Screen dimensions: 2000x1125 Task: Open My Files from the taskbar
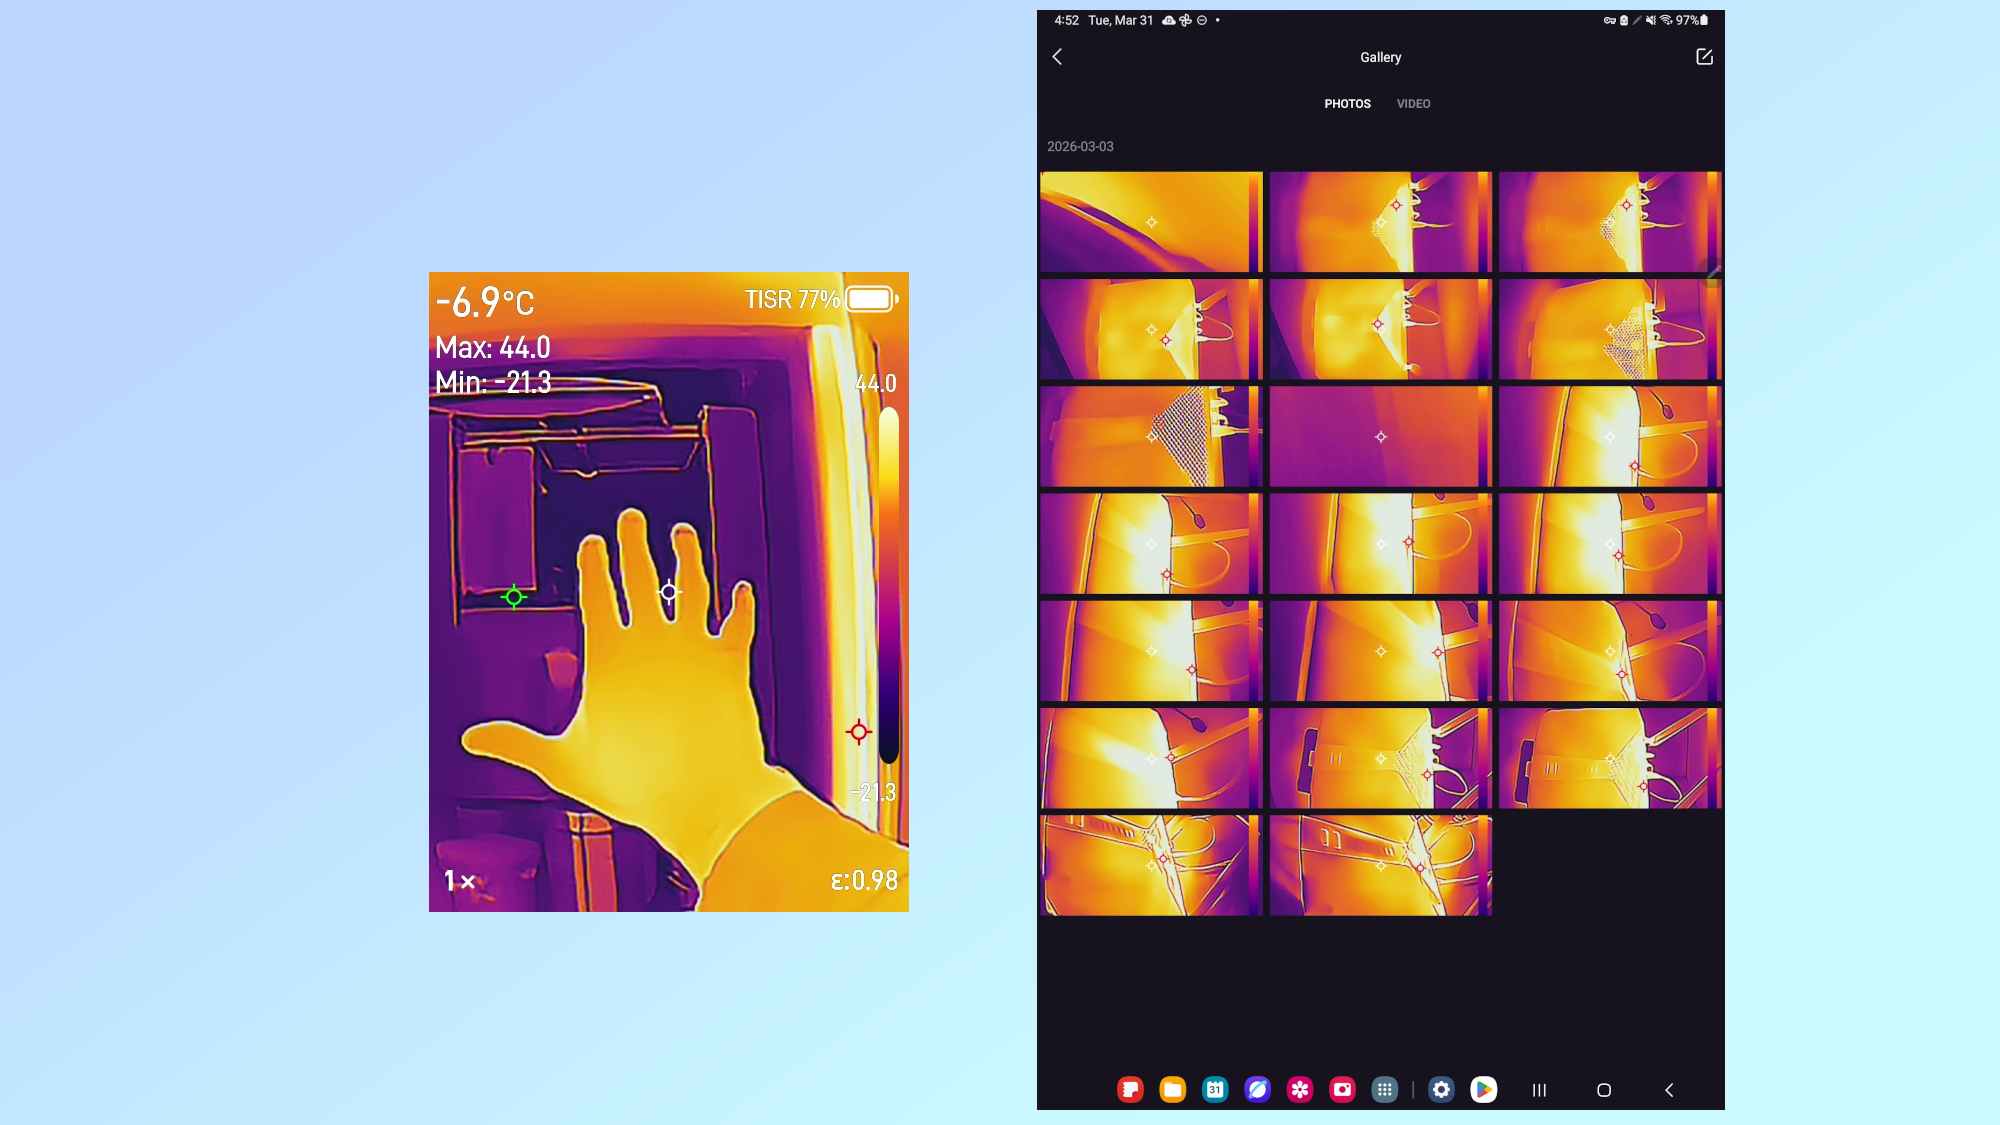coord(1172,1089)
